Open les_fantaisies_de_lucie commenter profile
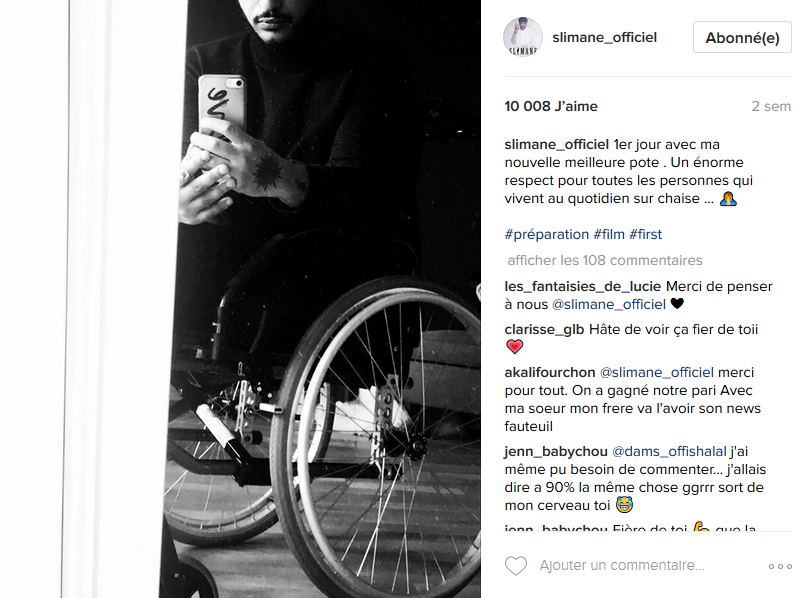This screenshot has width=798, height=598. [x=583, y=287]
